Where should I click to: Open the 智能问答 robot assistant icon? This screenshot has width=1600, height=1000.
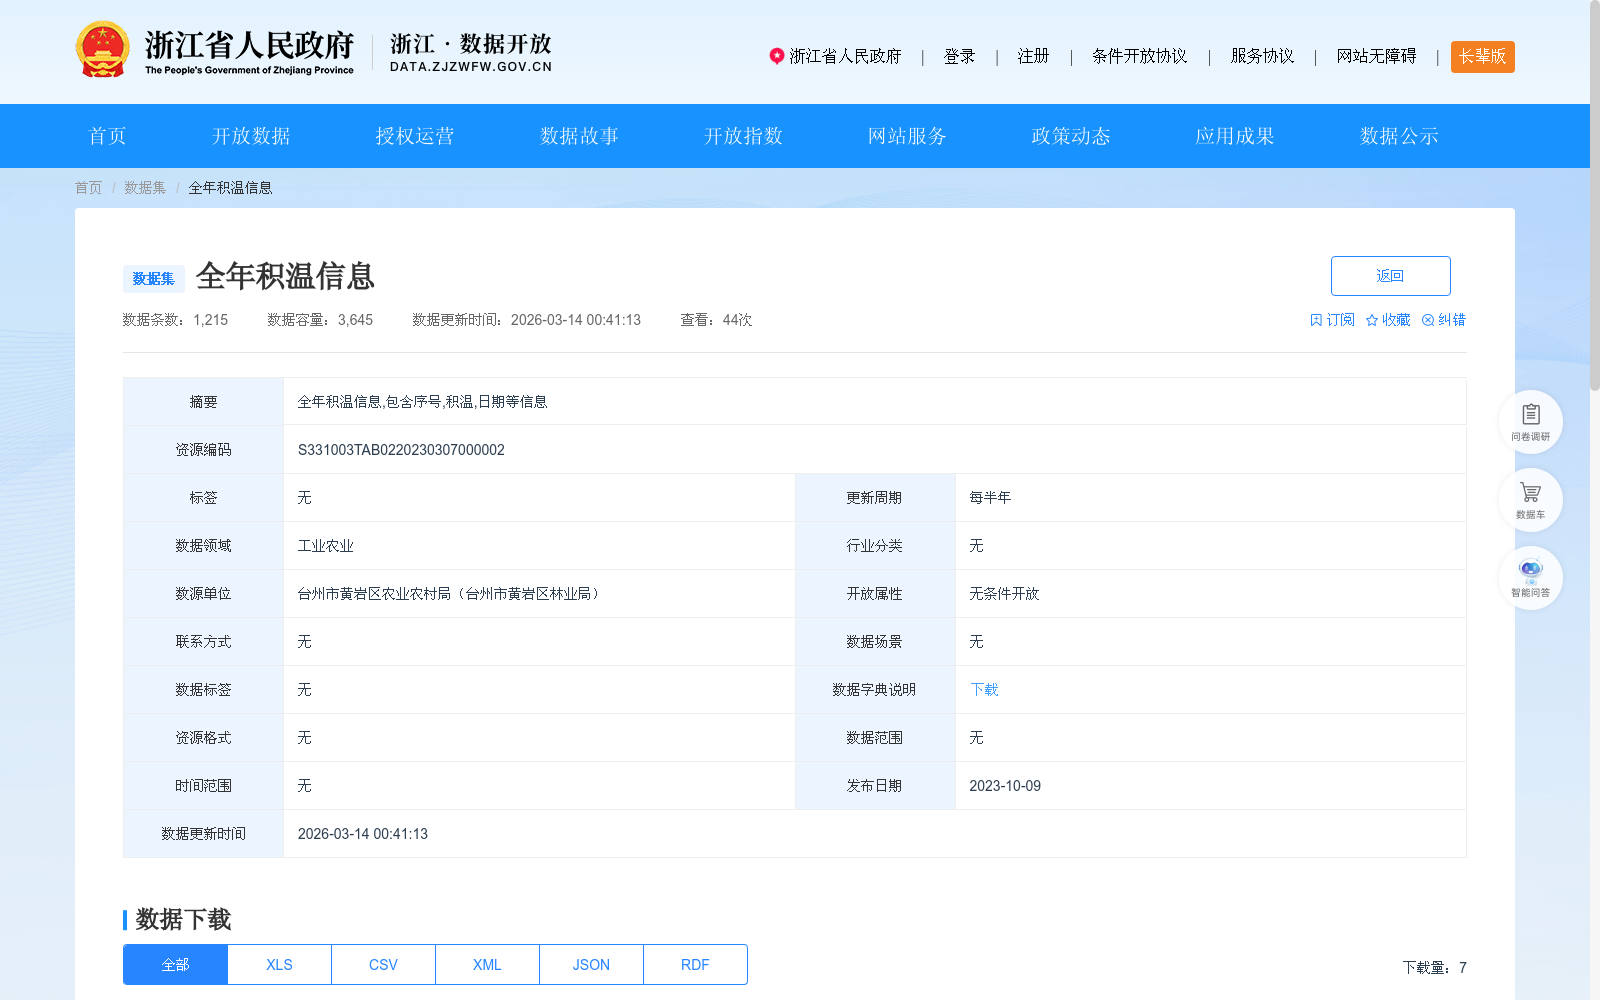click(1530, 577)
